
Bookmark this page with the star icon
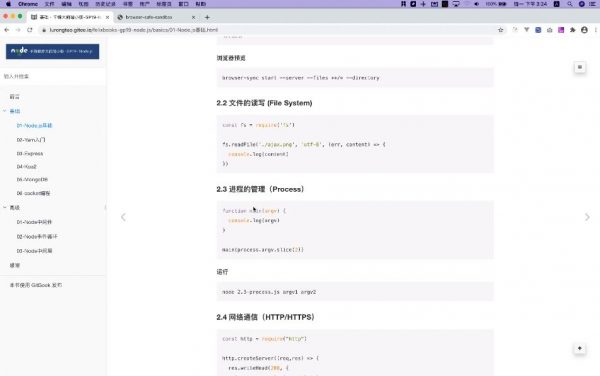pos(501,30)
